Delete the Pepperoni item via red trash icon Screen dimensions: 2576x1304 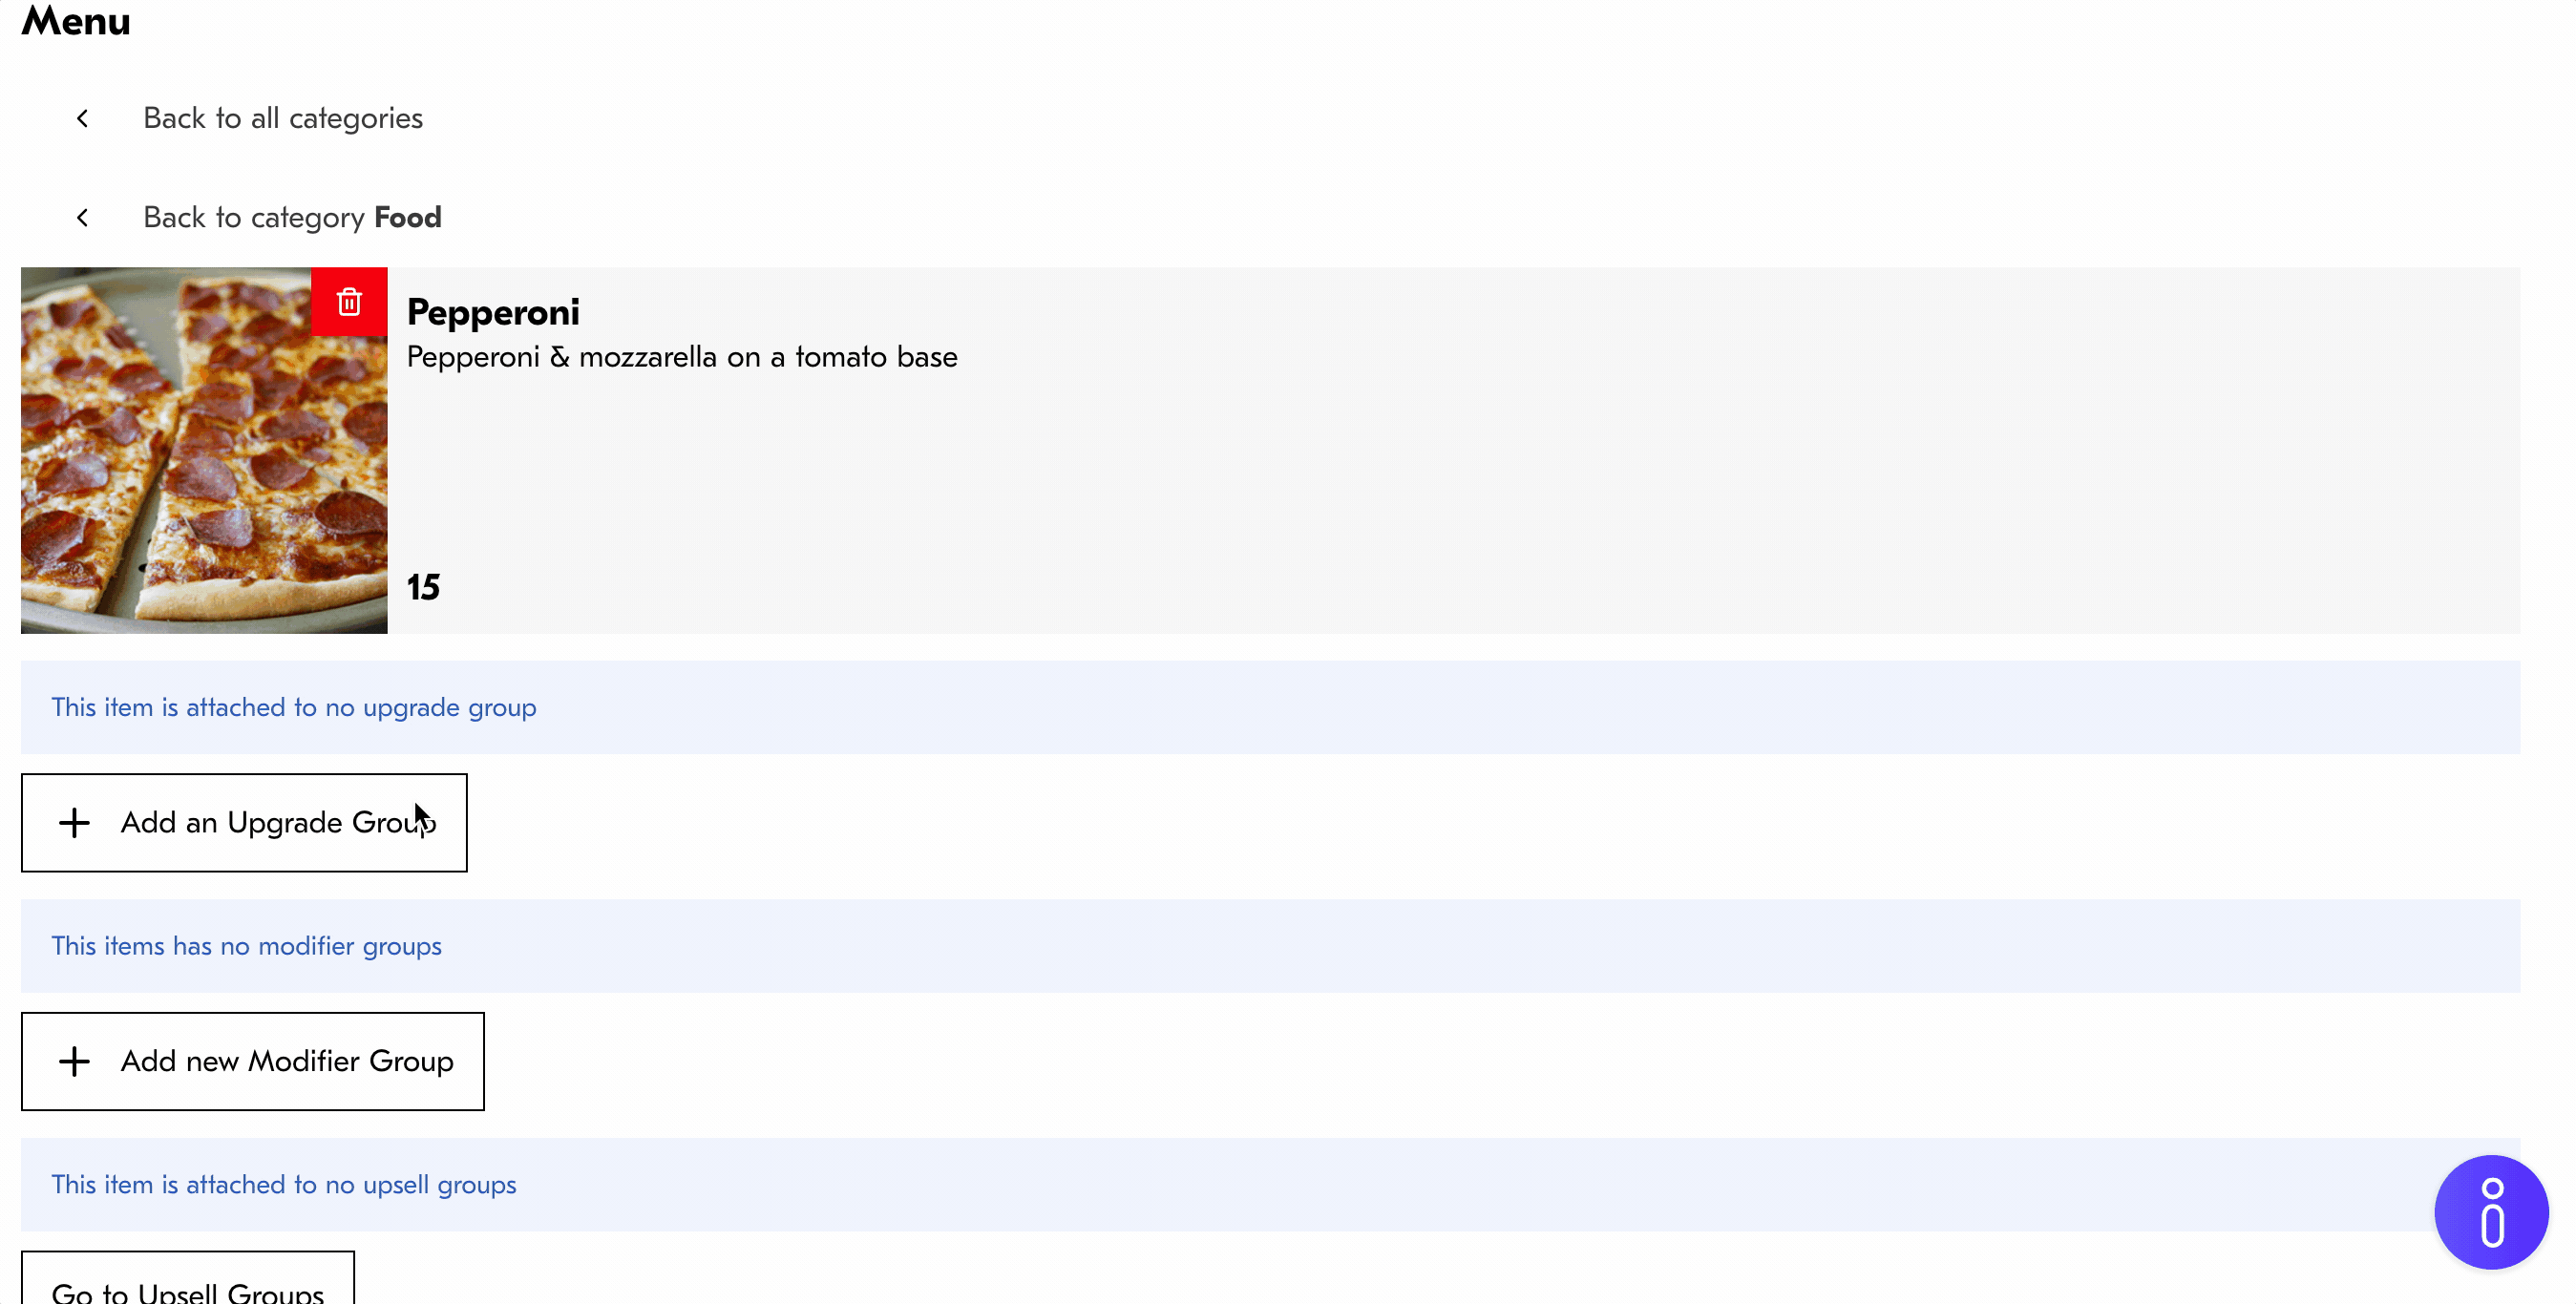tap(349, 301)
